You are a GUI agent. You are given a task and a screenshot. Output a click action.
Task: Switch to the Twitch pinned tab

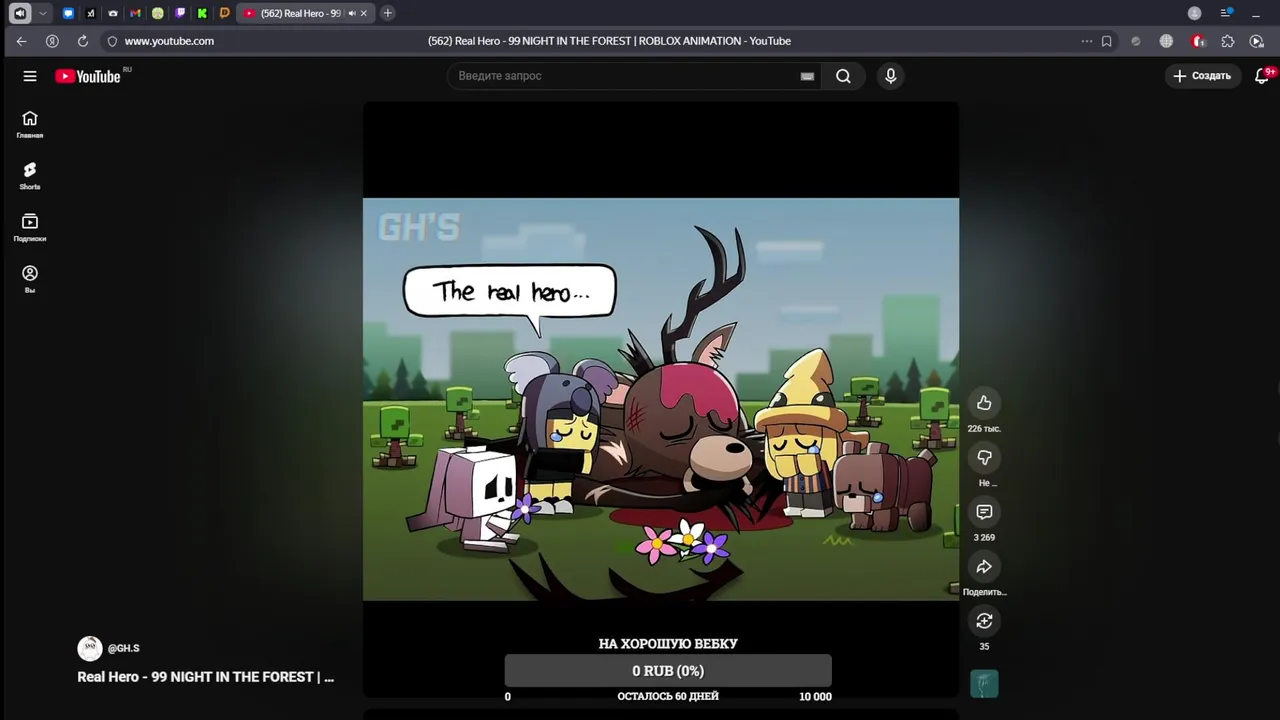point(180,13)
